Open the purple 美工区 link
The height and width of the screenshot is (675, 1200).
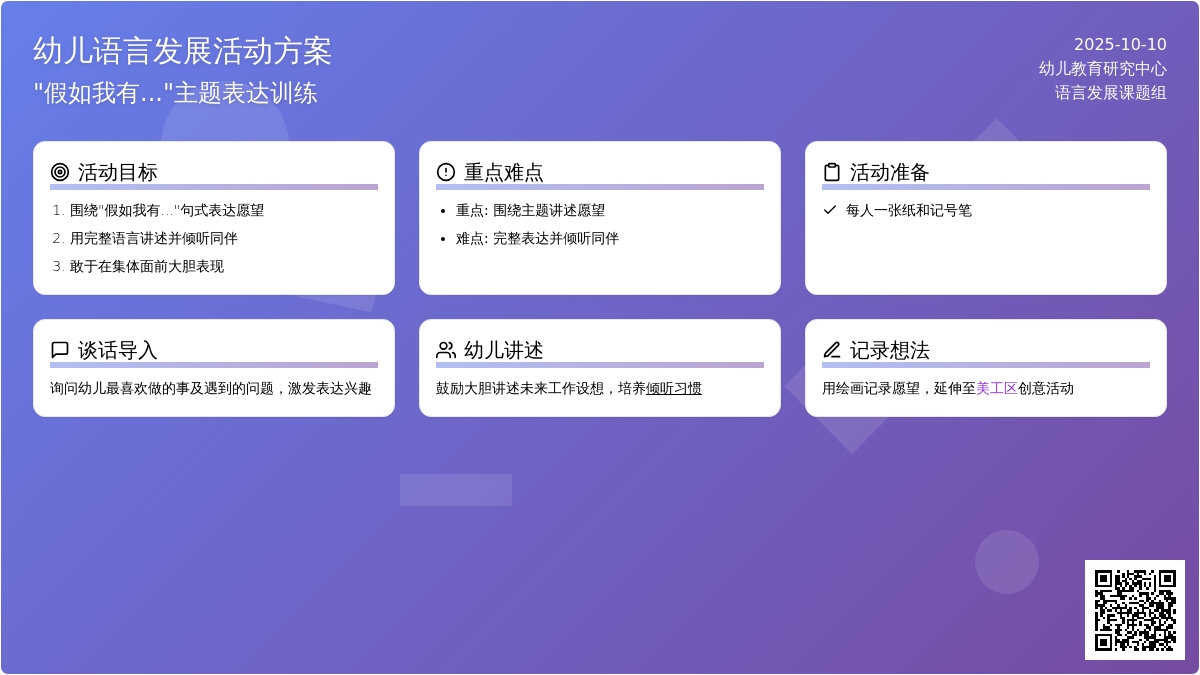click(996, 388)
